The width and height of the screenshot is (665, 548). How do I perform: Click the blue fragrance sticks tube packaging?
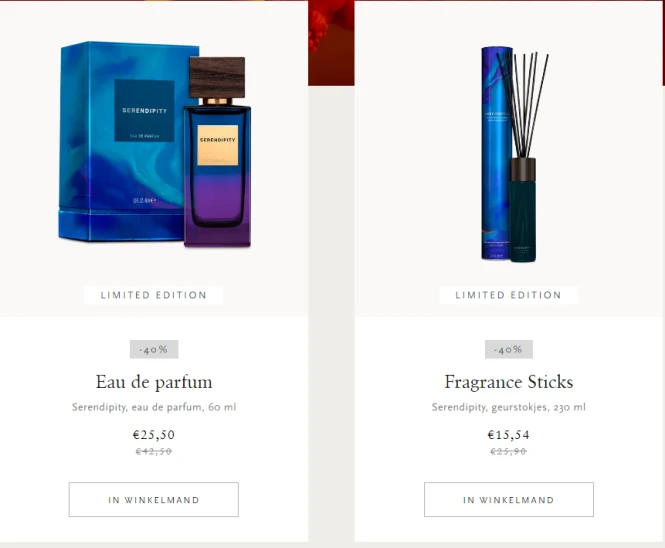(495, 153)
